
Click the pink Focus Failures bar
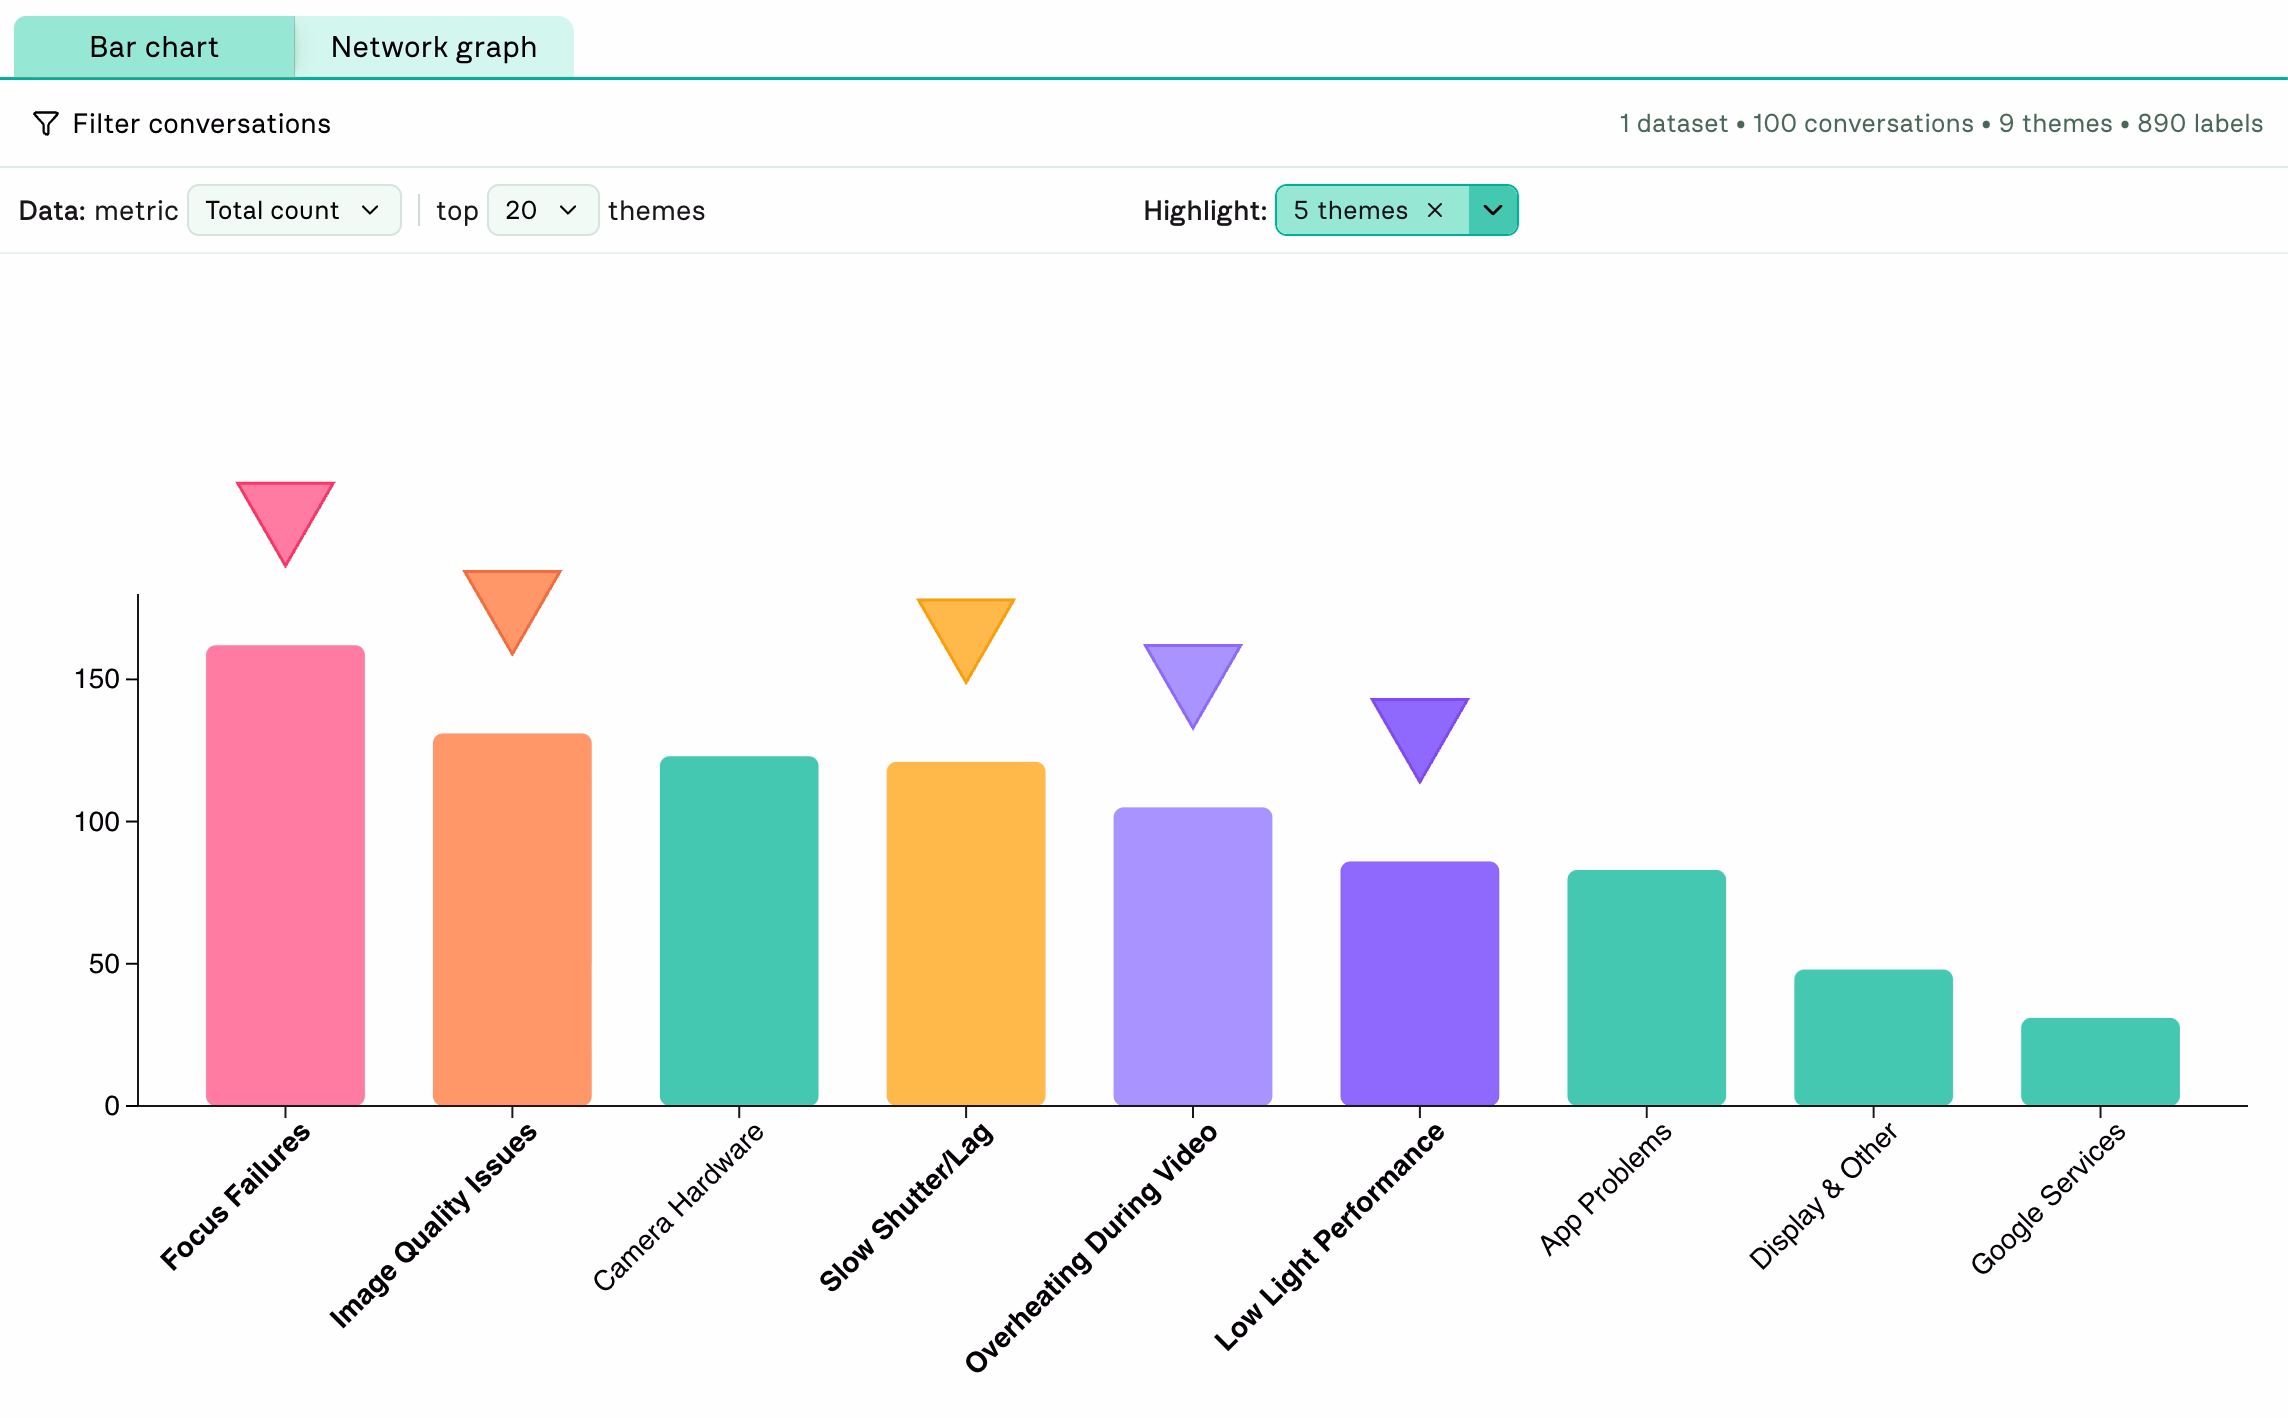click(x=285, y=875)
